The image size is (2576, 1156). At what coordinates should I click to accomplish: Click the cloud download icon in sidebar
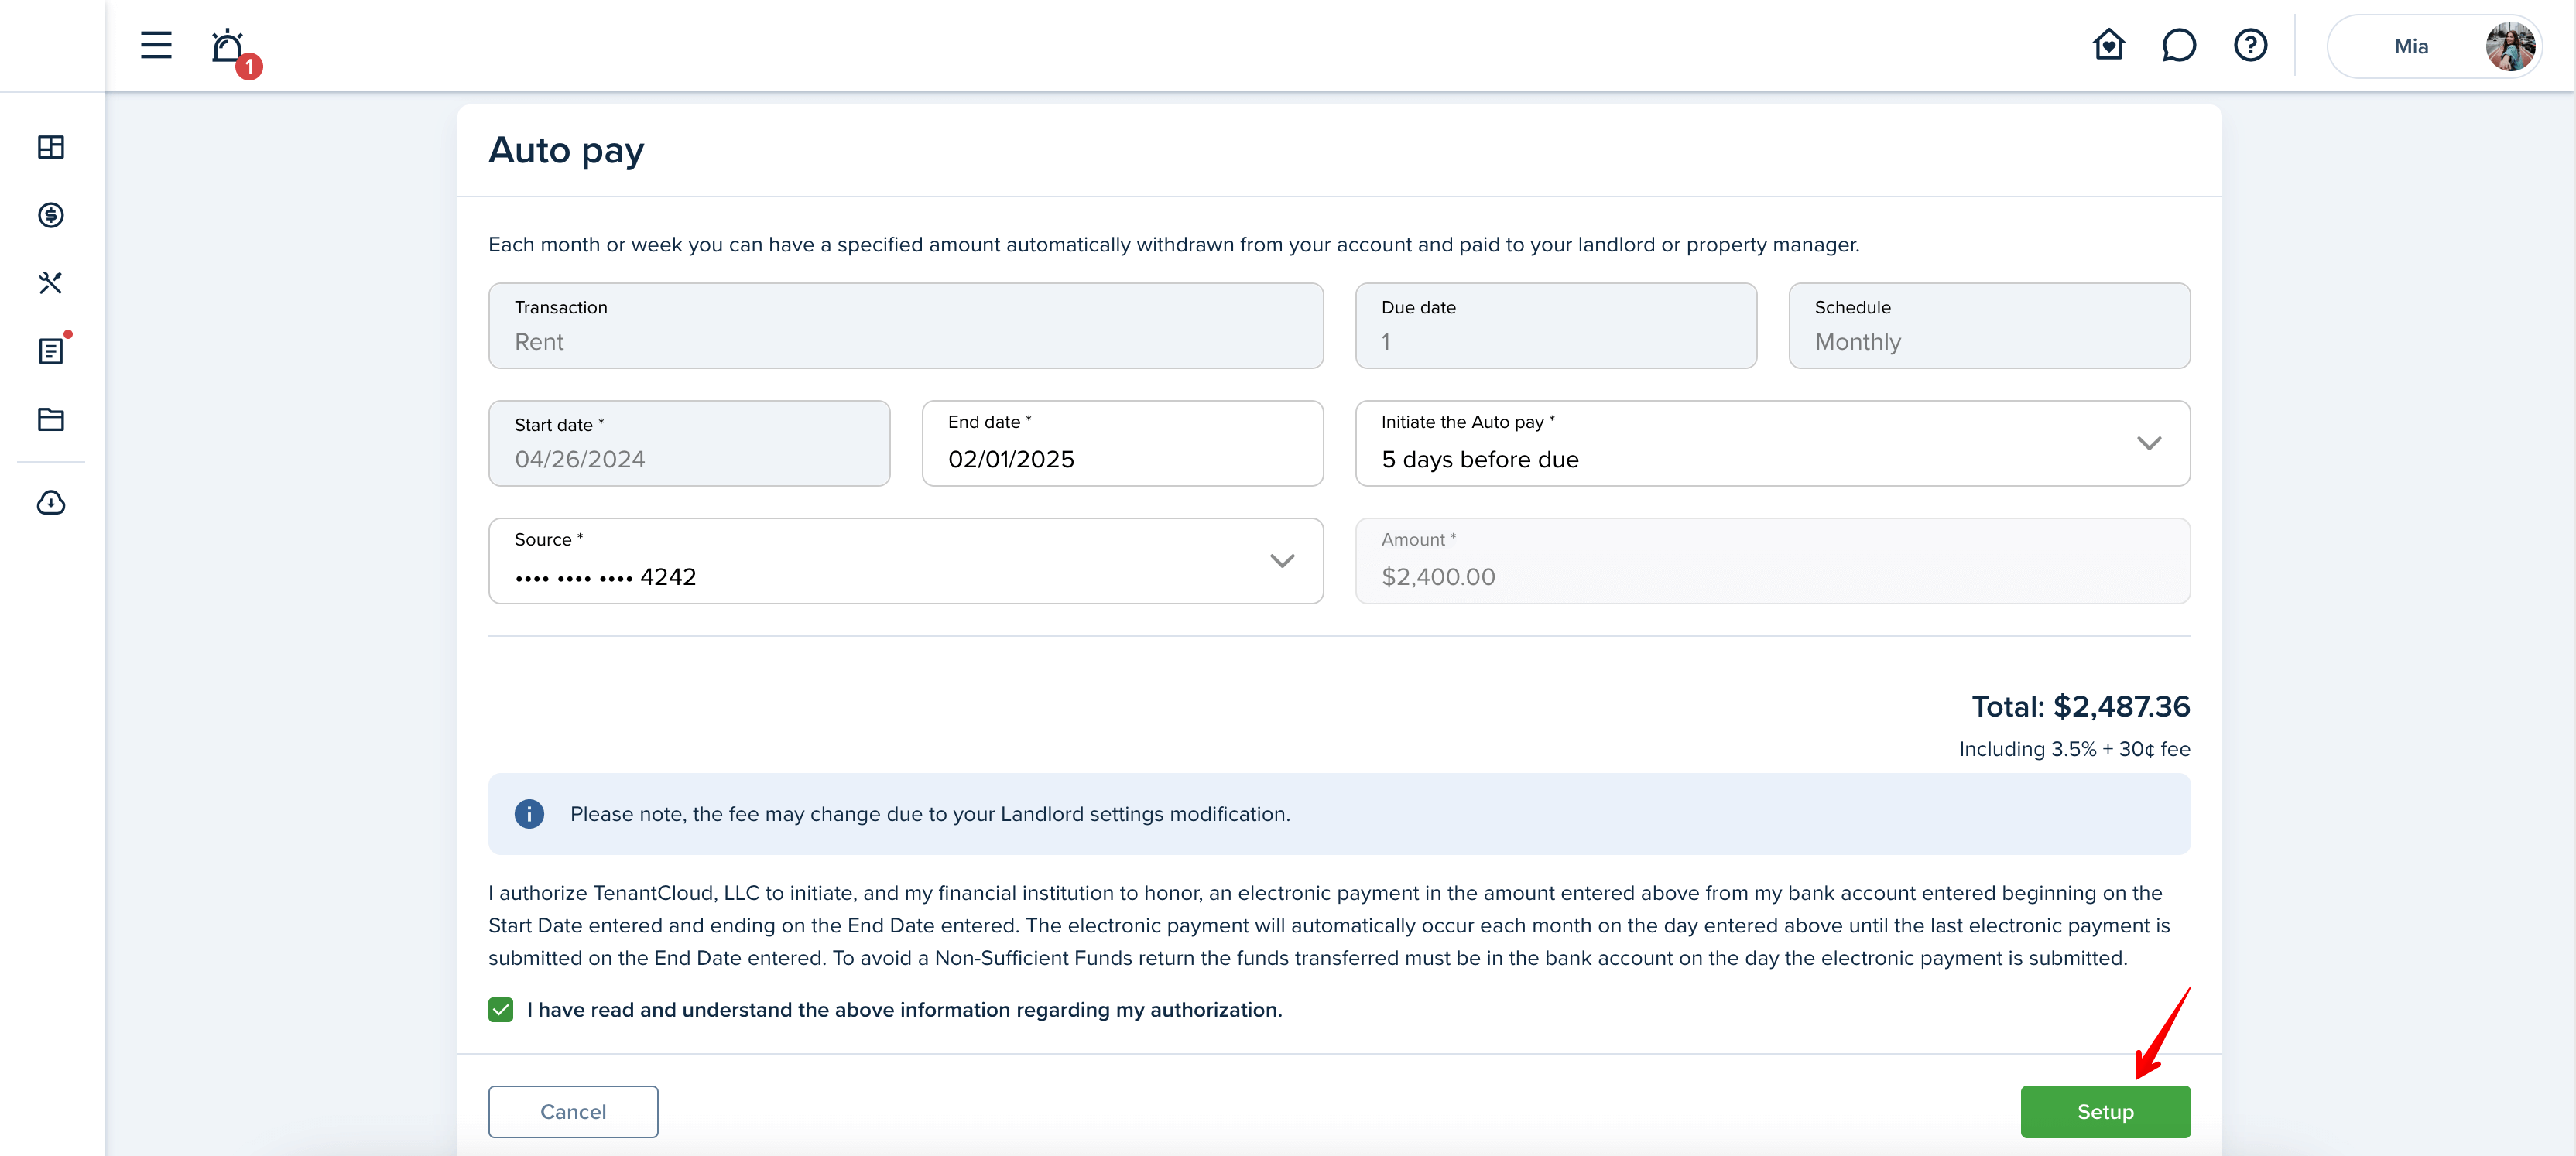tap(51, 503)
